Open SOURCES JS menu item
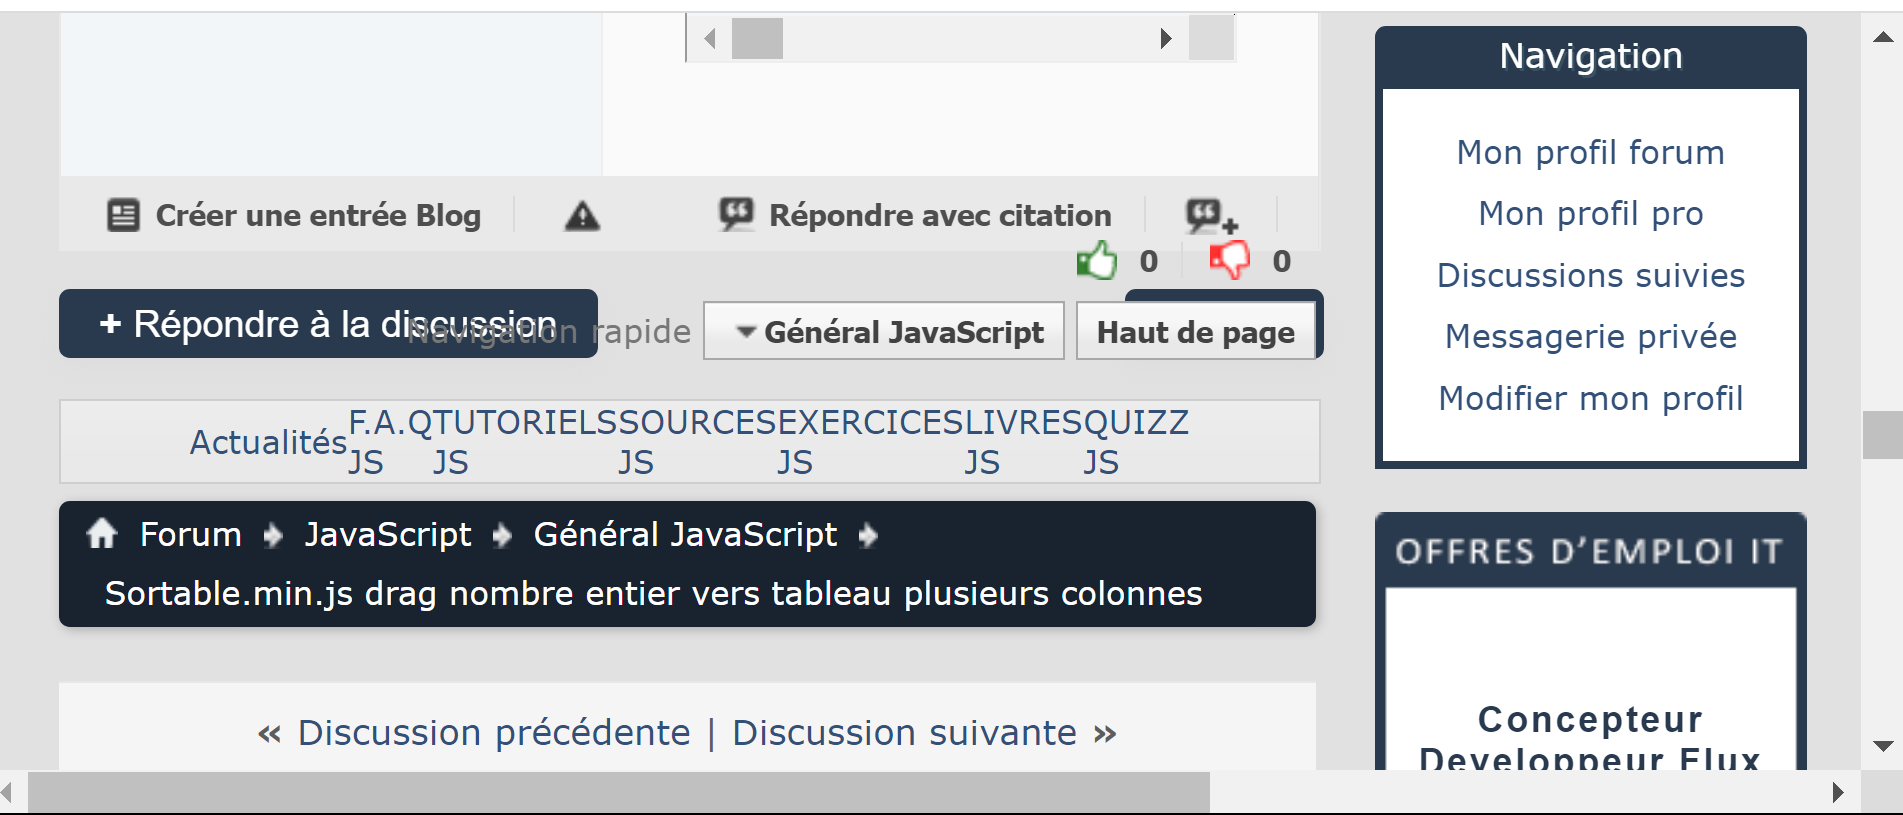This screenshot has width=1903, height=815. pyautogui.click(x=697, y=442)
